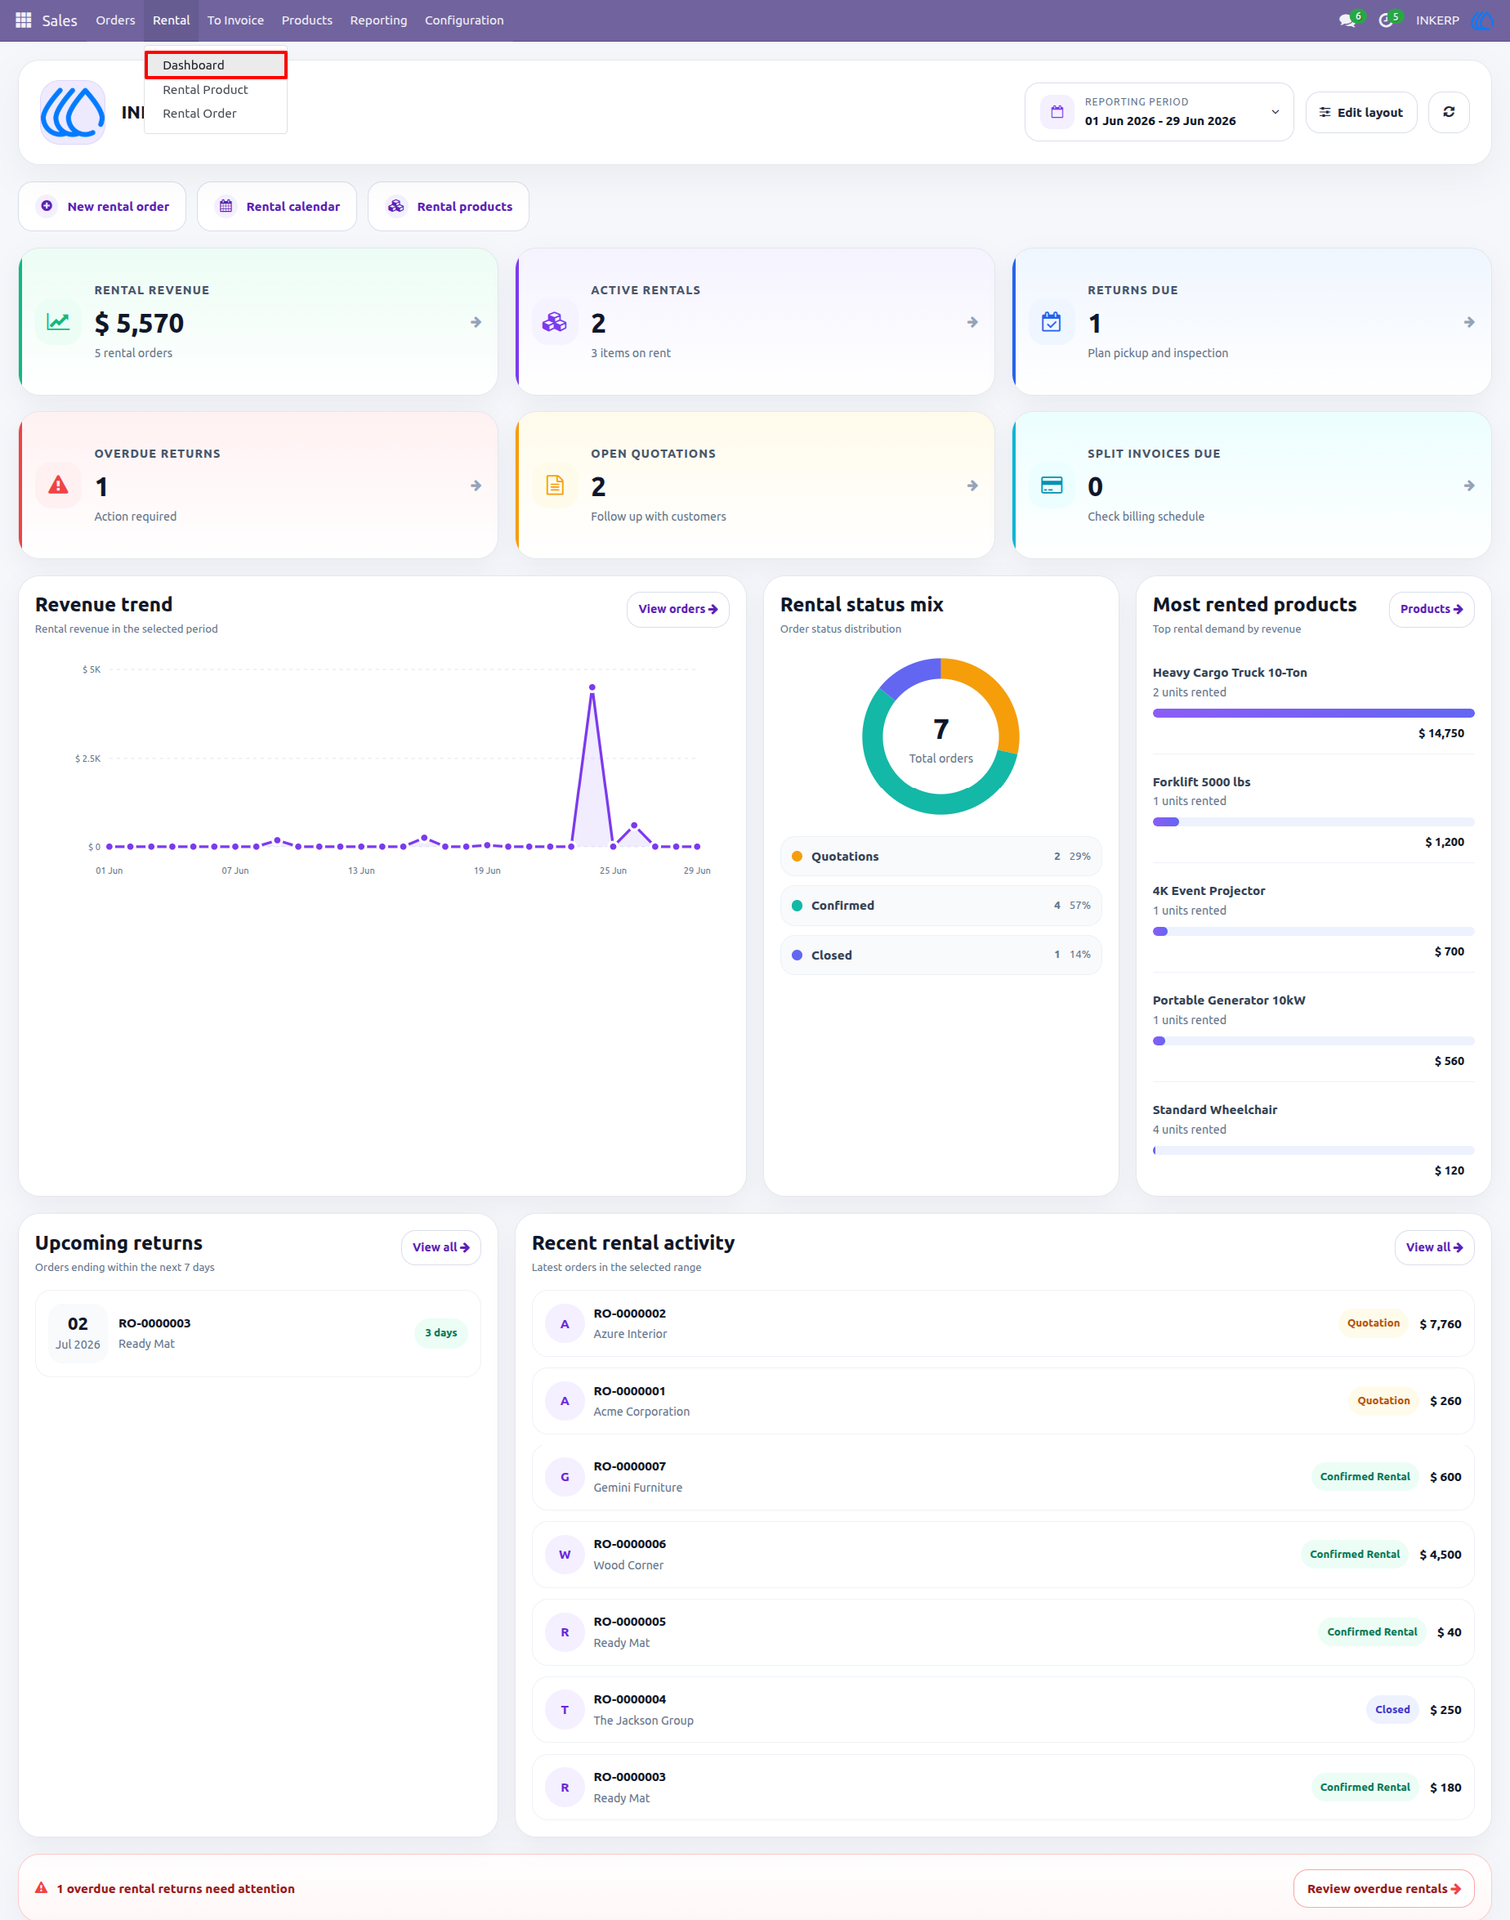Click Heavy Cargo Truck revenue progress bar
The height and width of the screenshot is (1920, 1510).
pos(1313,713)
